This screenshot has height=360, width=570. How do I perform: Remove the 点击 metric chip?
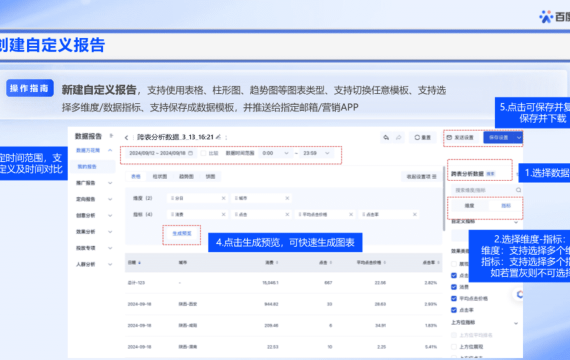287,215
